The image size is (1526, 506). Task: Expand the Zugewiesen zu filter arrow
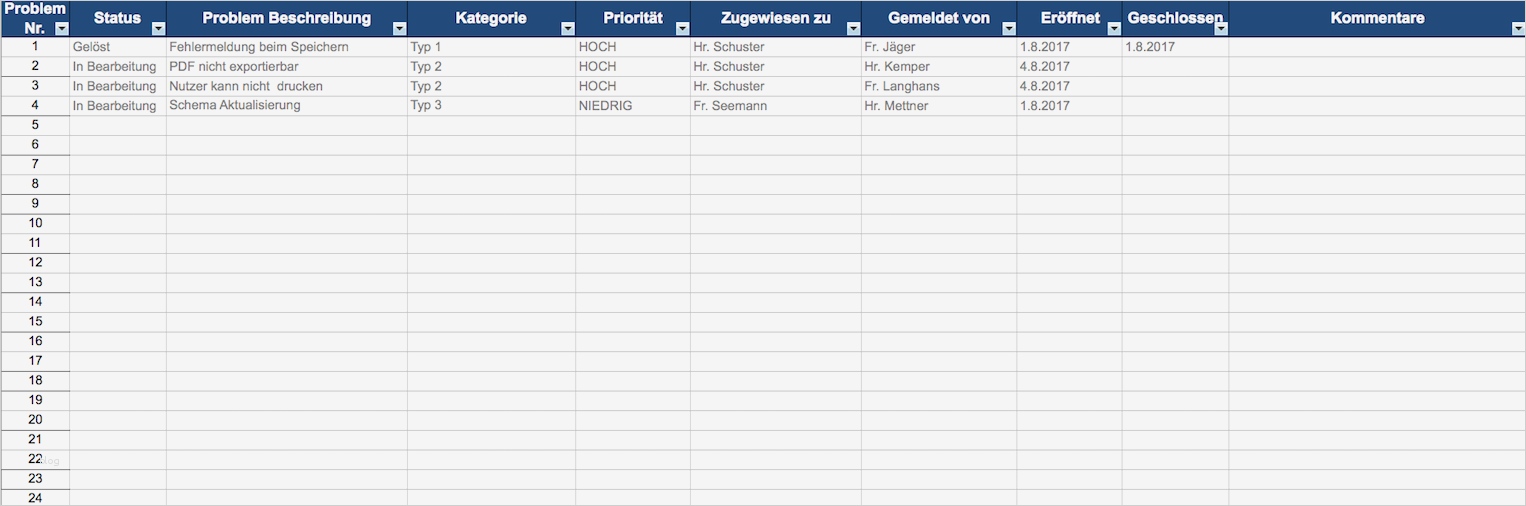853,29
